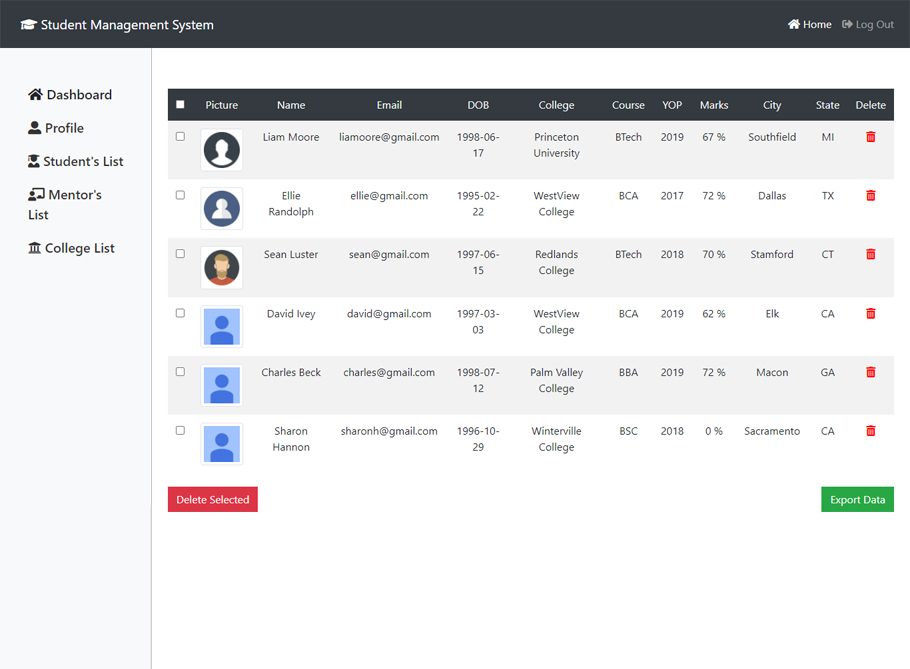Check the checkbox next to Ellie Randolph
Viewport: 910px width, 669px height.
[x=180, y=195]
